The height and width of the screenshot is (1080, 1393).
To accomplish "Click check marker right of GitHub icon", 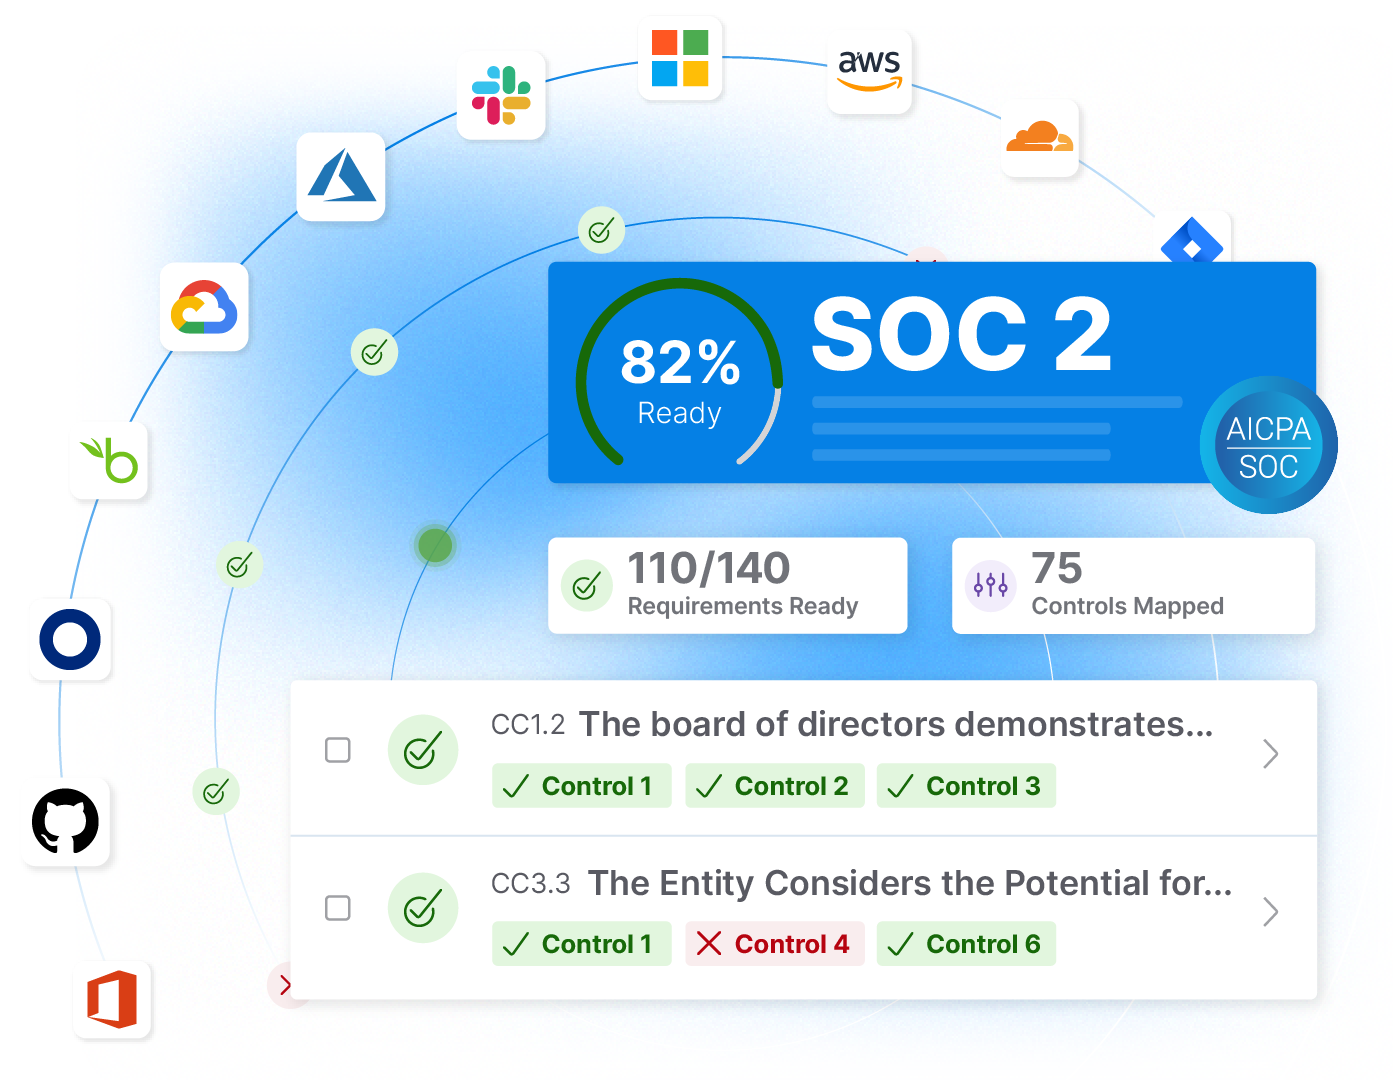I will pos(215,792).
